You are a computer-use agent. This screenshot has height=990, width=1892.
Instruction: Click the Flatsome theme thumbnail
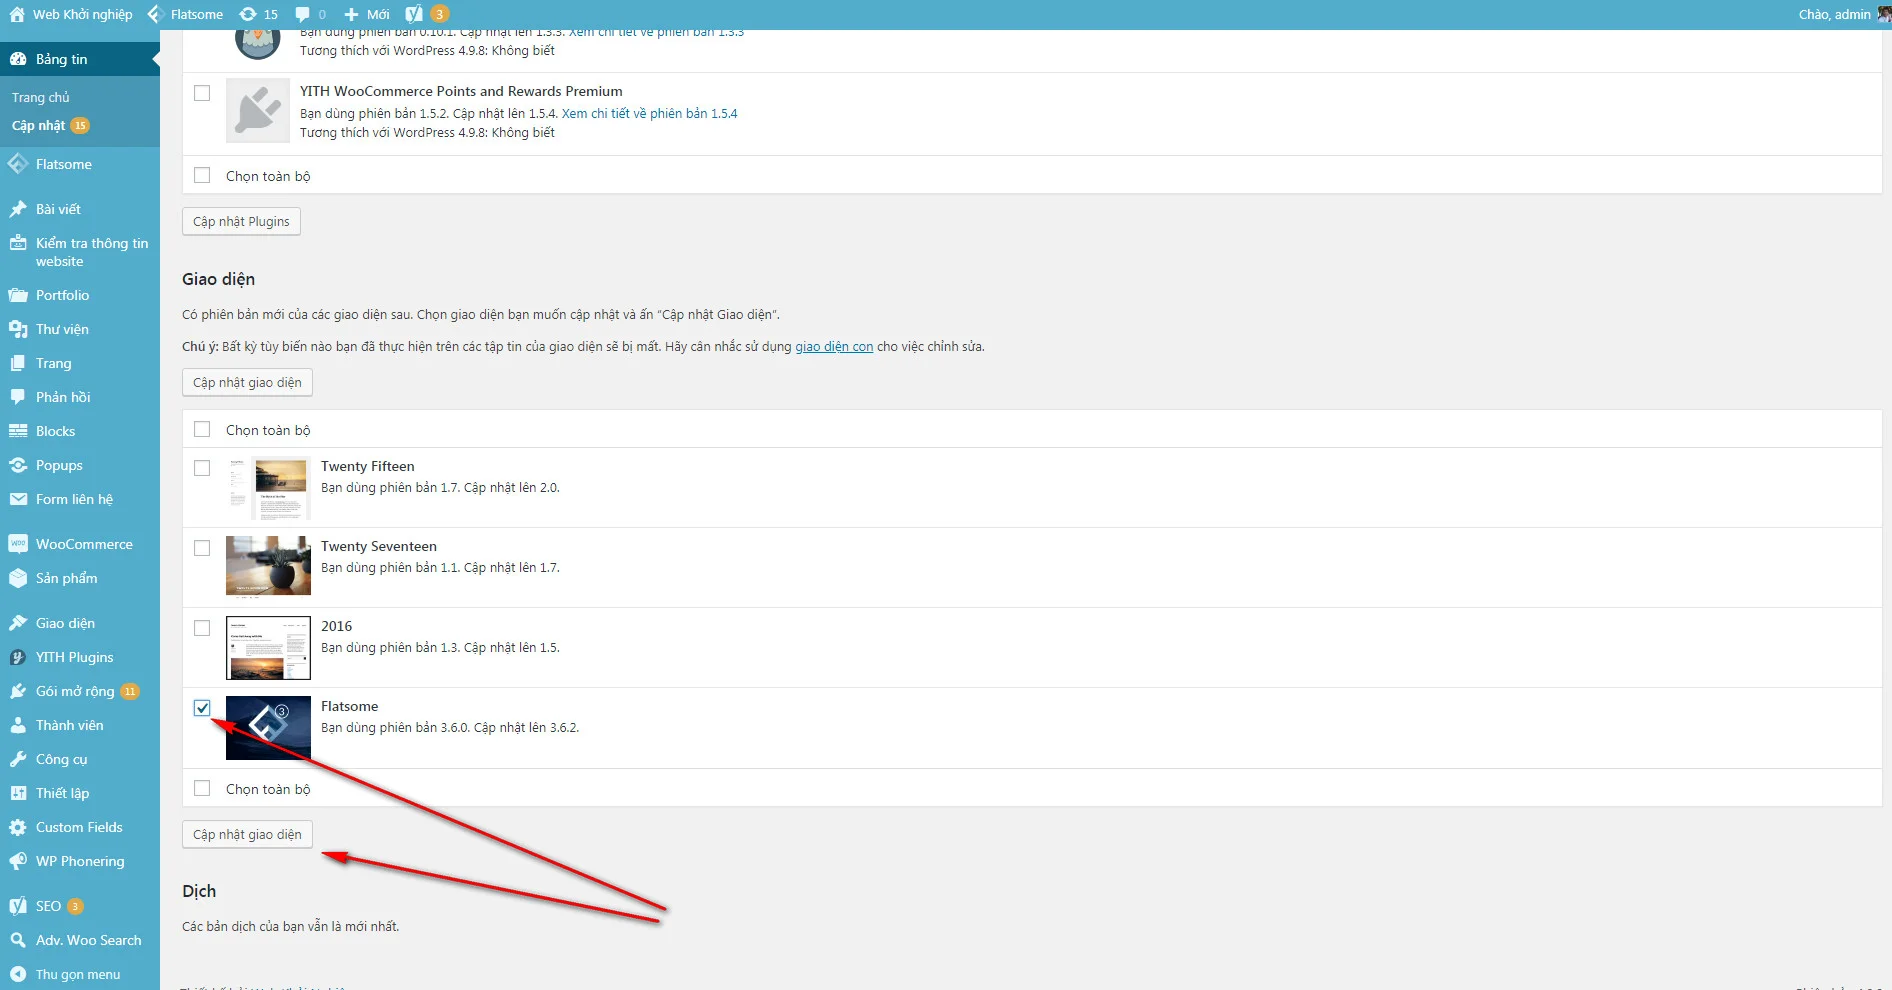[268, 728]
